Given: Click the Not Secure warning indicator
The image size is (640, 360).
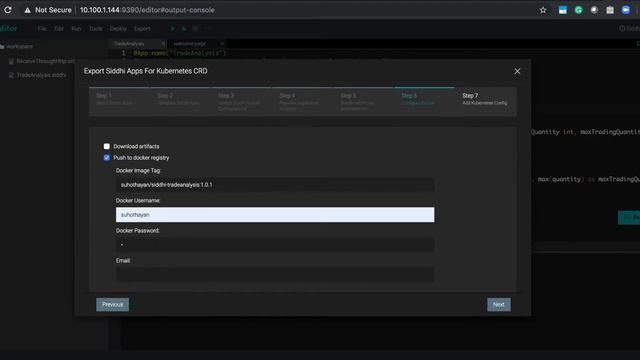Looking at the screenshot, I should pos(47,10).
